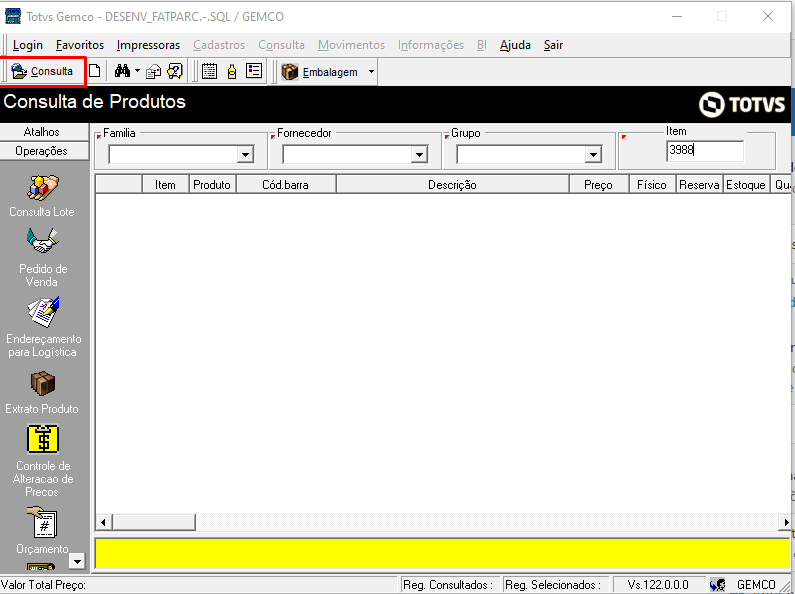Expand the Fornecedor combo box
Image resolution: width=795 pixels, height=594 pixels.
(x=419, y=154)
